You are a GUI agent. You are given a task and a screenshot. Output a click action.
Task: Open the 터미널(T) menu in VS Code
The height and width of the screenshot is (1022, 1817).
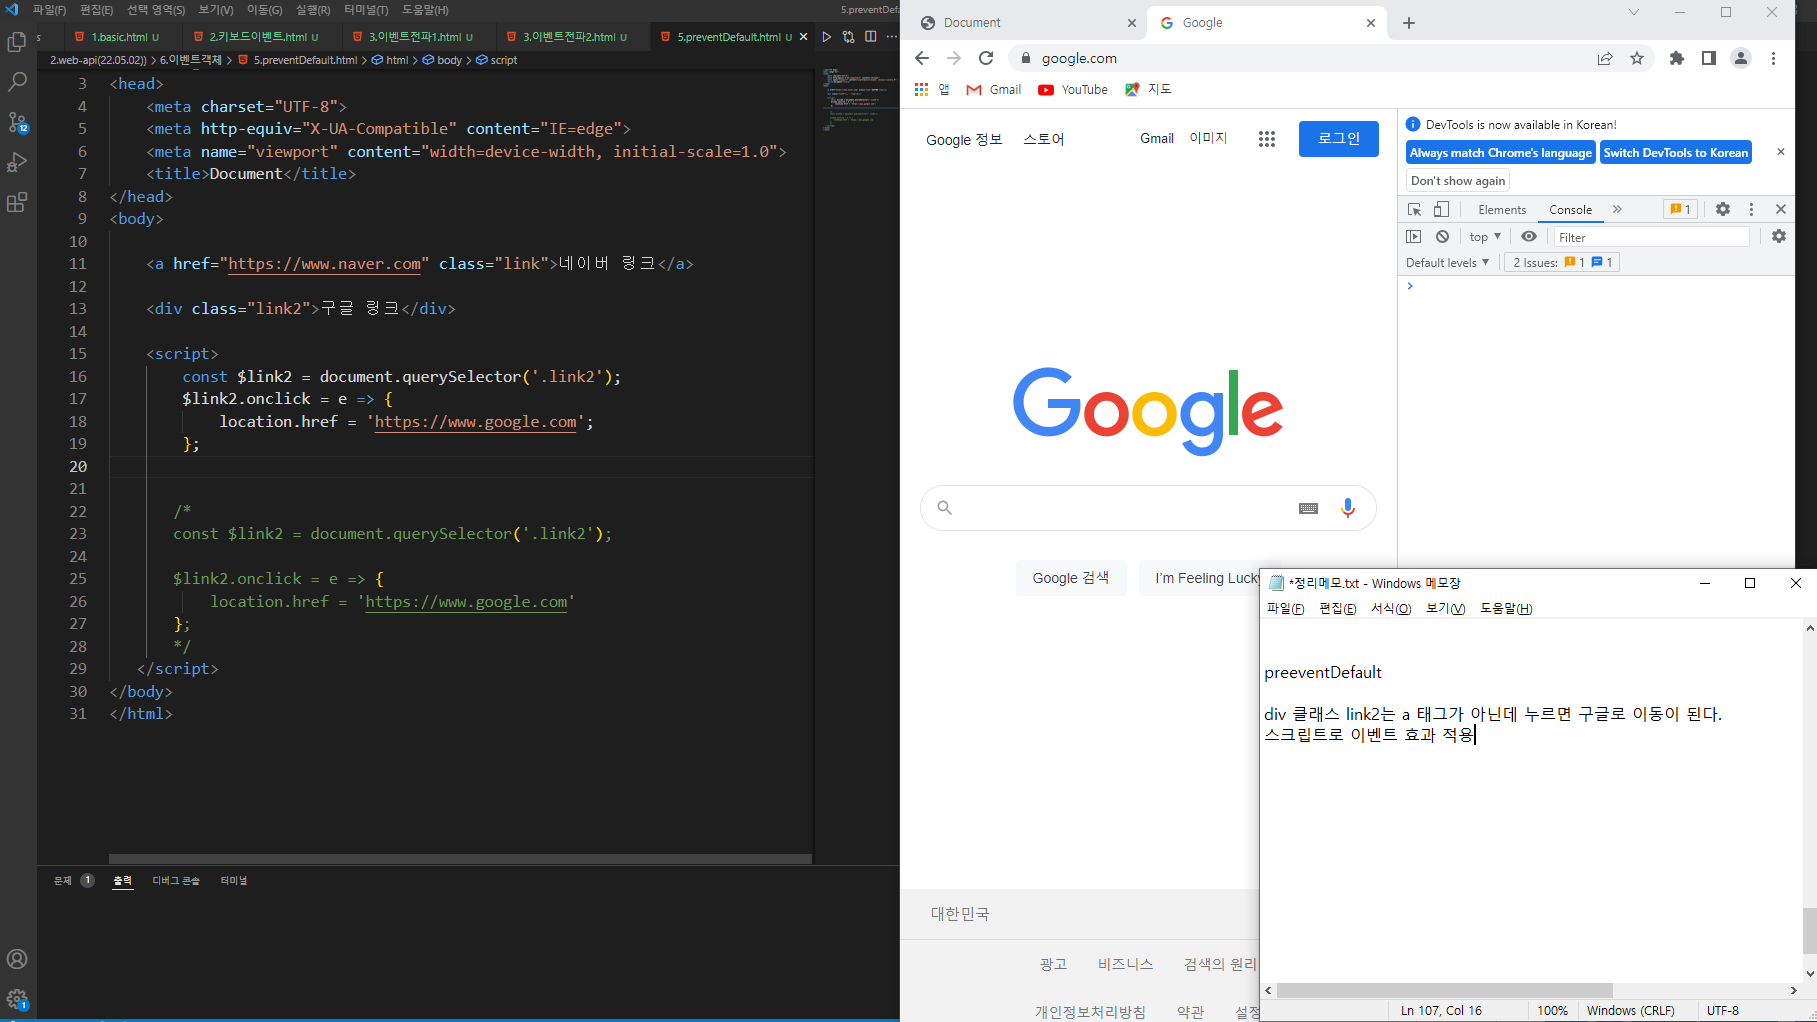(x=366, y=10)
